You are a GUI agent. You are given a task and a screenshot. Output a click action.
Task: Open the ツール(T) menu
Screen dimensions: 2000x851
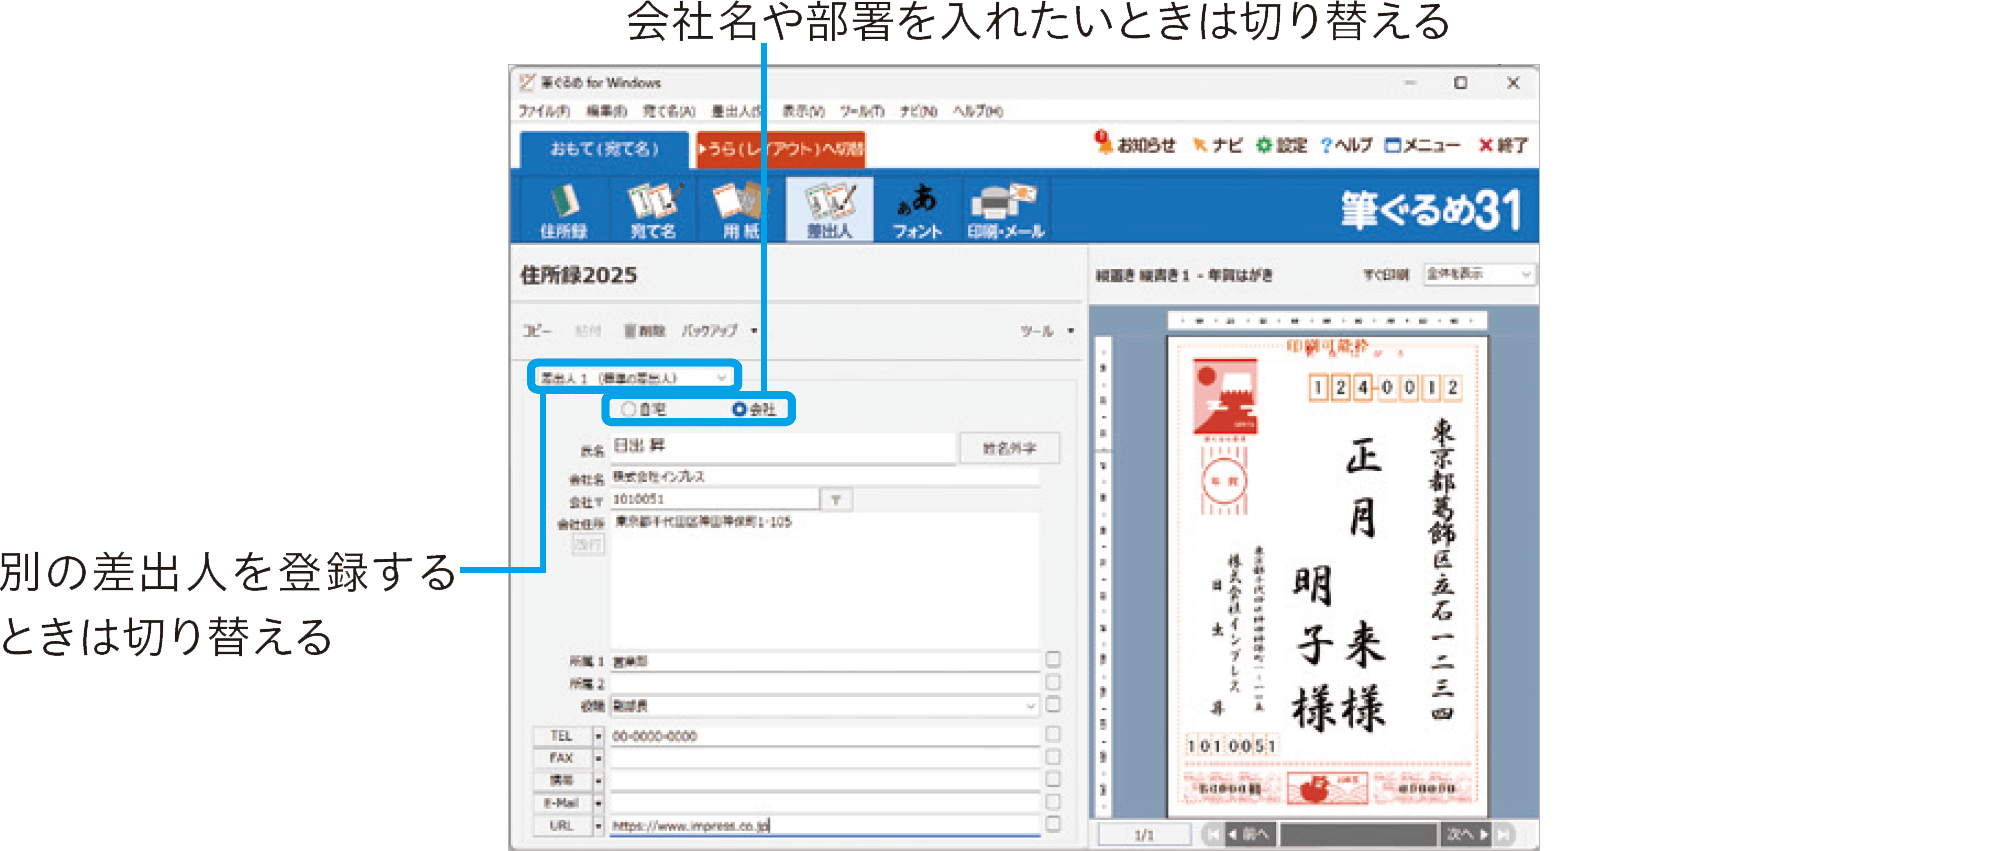coord(861,111)
